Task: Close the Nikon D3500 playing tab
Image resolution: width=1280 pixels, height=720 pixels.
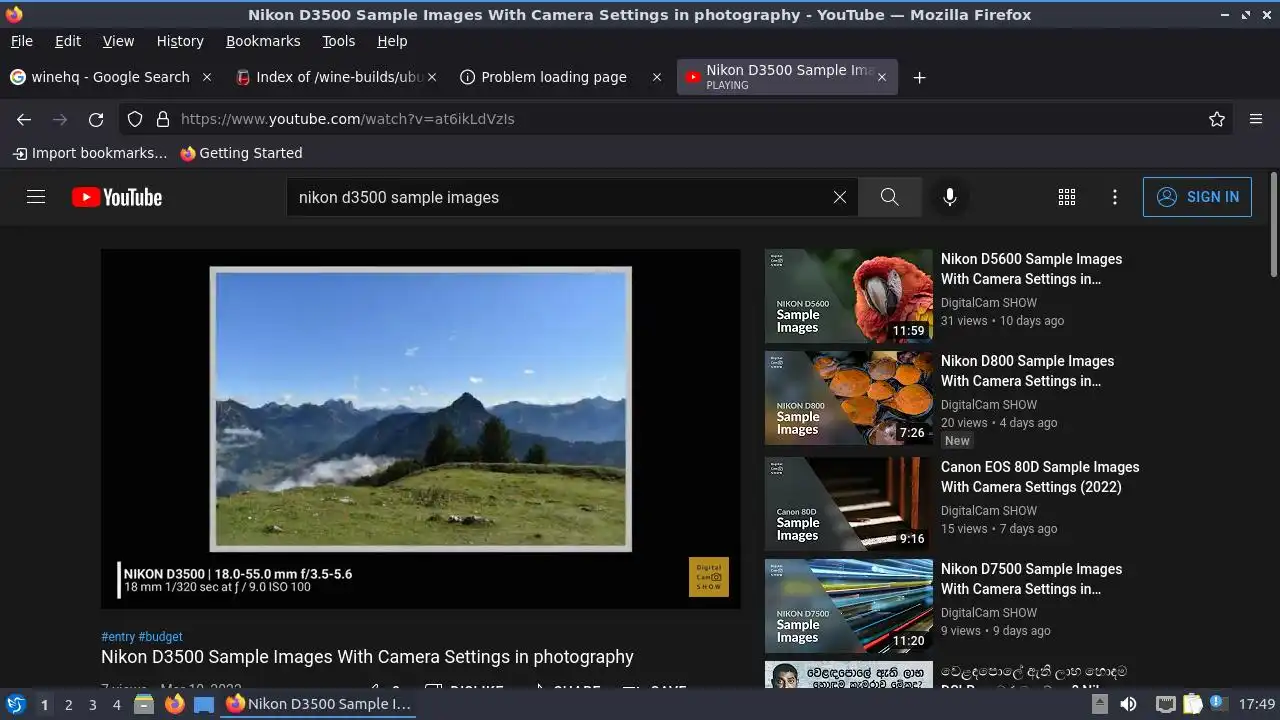Action: coord(881,77)
